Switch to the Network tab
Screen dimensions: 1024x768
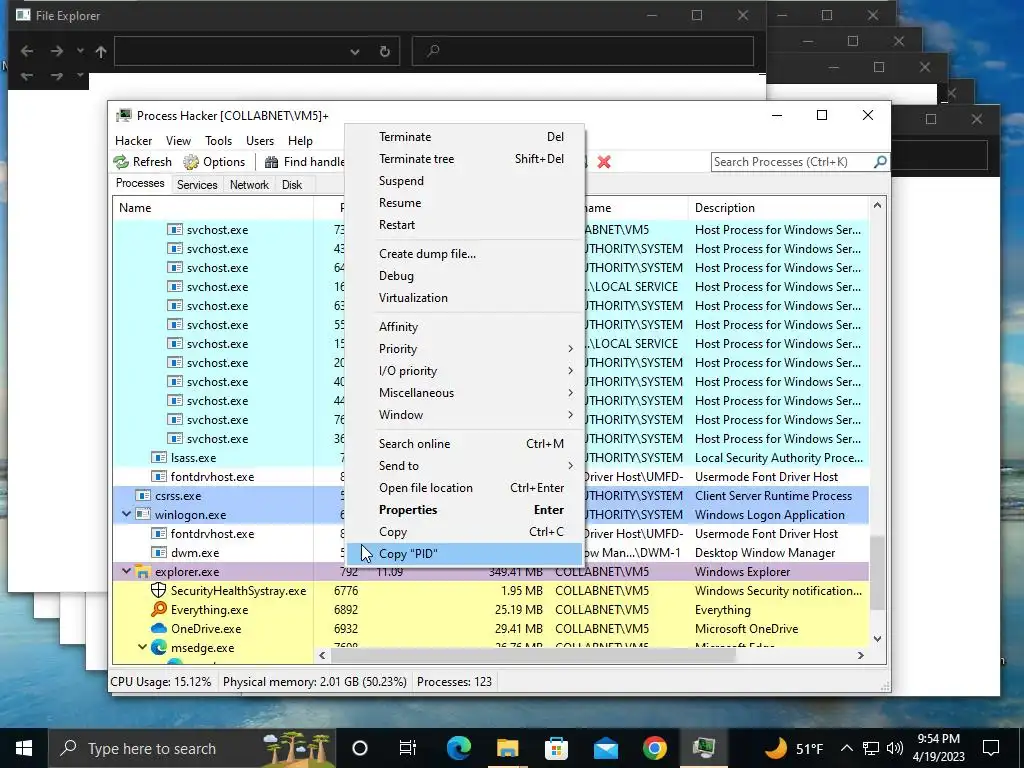(249, 185)
